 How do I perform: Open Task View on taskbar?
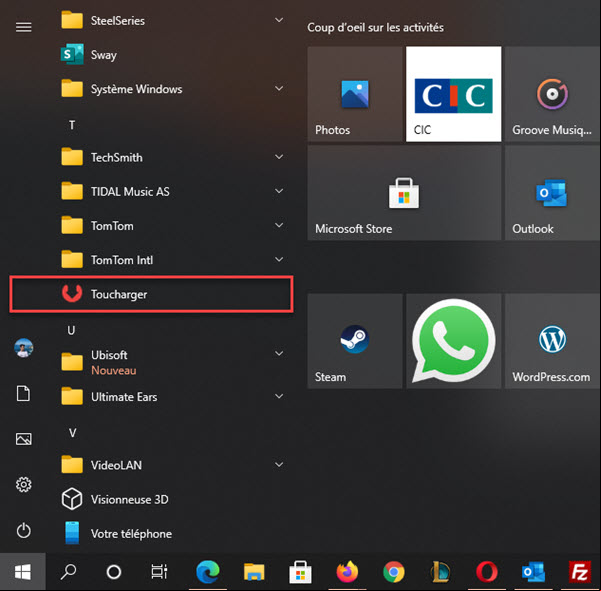click(159, 572)
